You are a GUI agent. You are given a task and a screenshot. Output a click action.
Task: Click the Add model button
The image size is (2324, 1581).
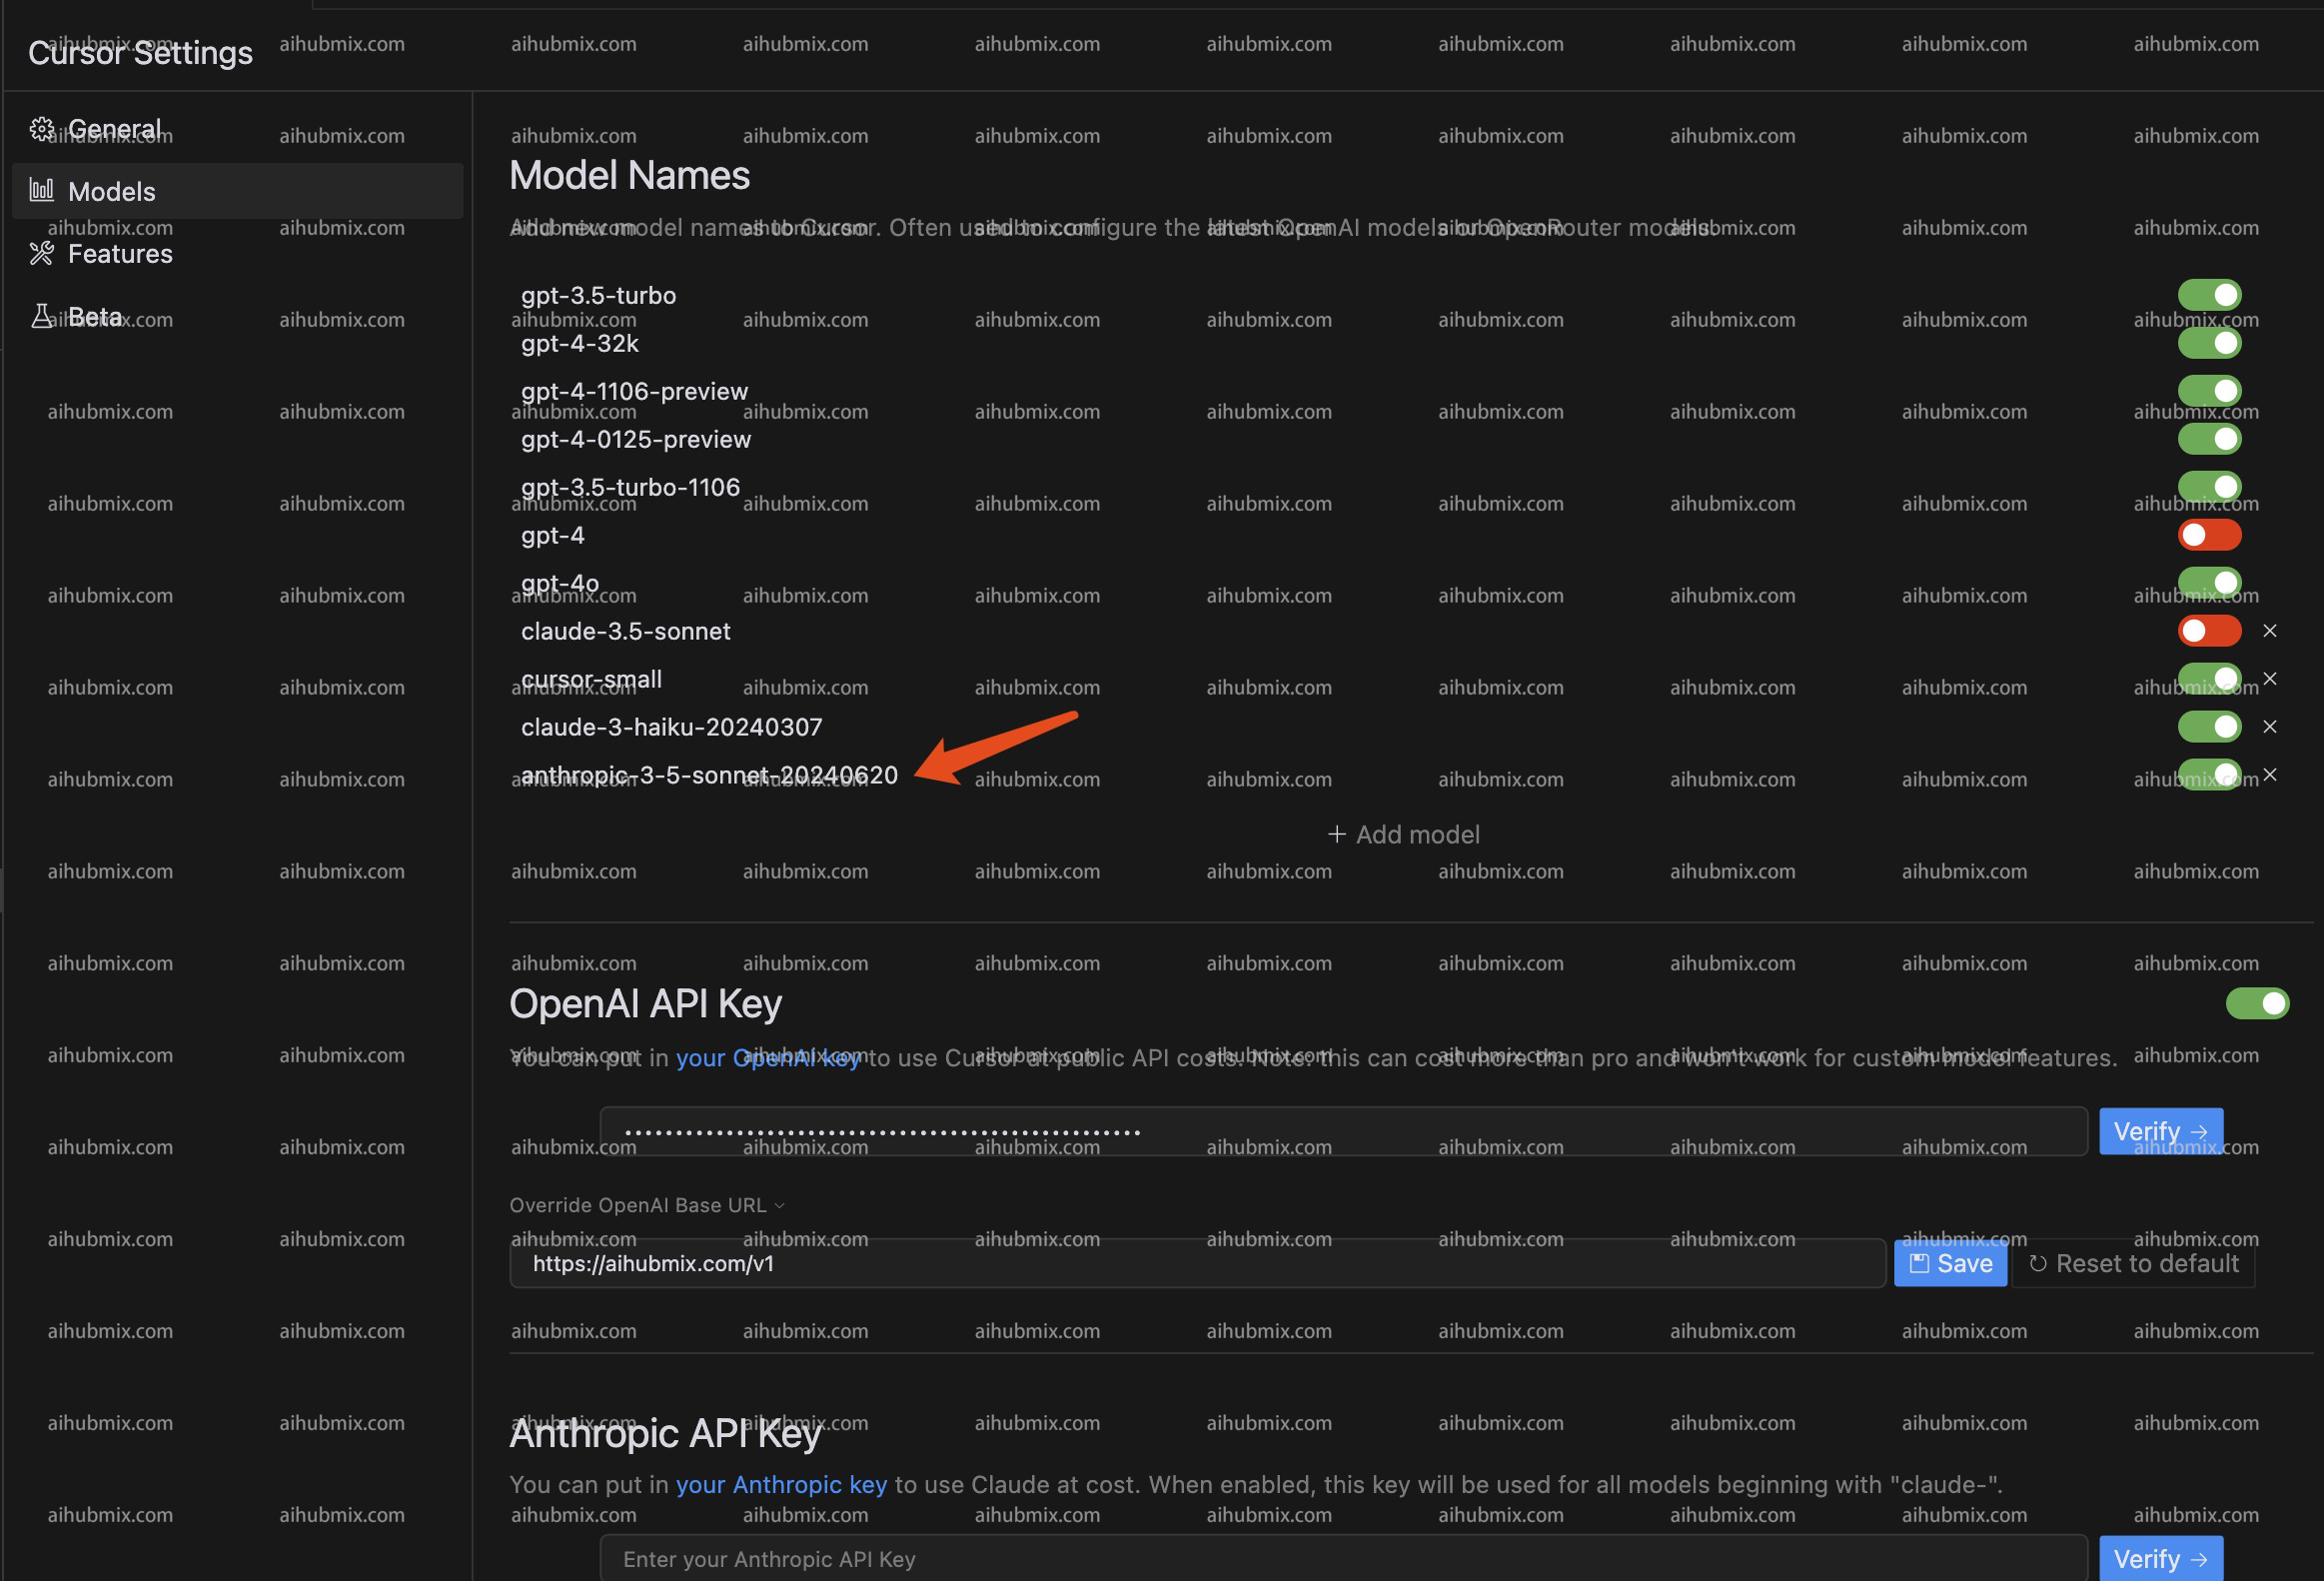pos(1403,834)
